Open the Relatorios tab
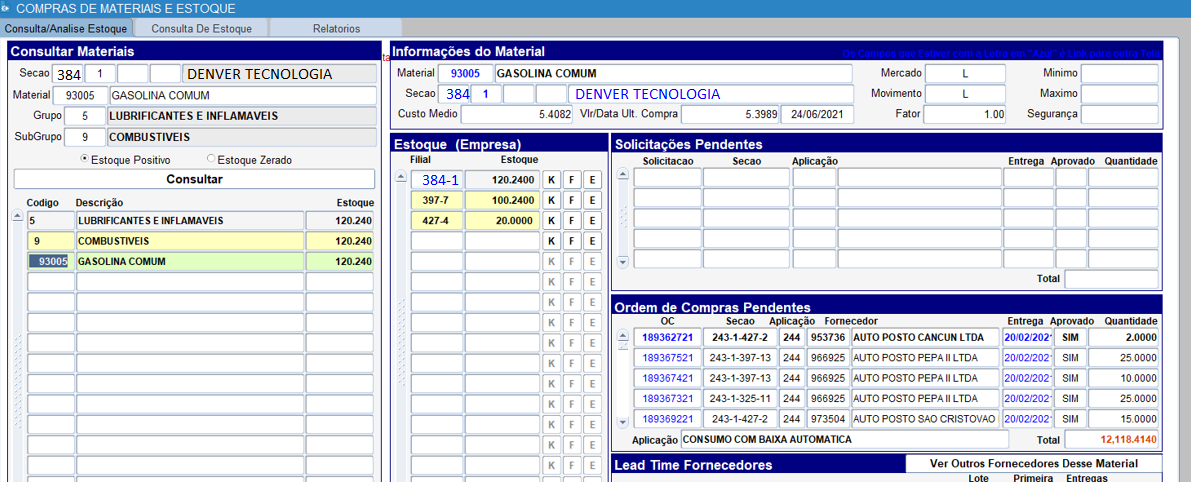This screenshot has width=1191, height=482. click(336, 28)
